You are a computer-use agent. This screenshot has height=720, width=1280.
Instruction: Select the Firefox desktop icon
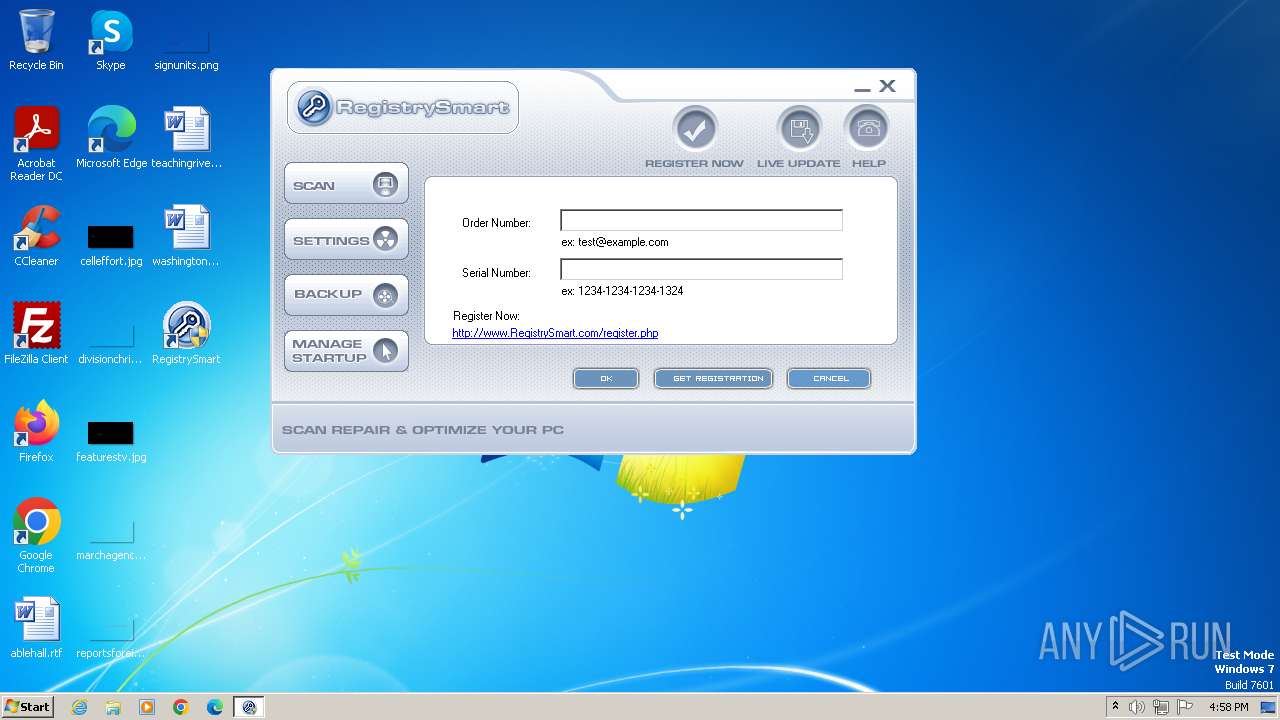(x=36, y=432)
